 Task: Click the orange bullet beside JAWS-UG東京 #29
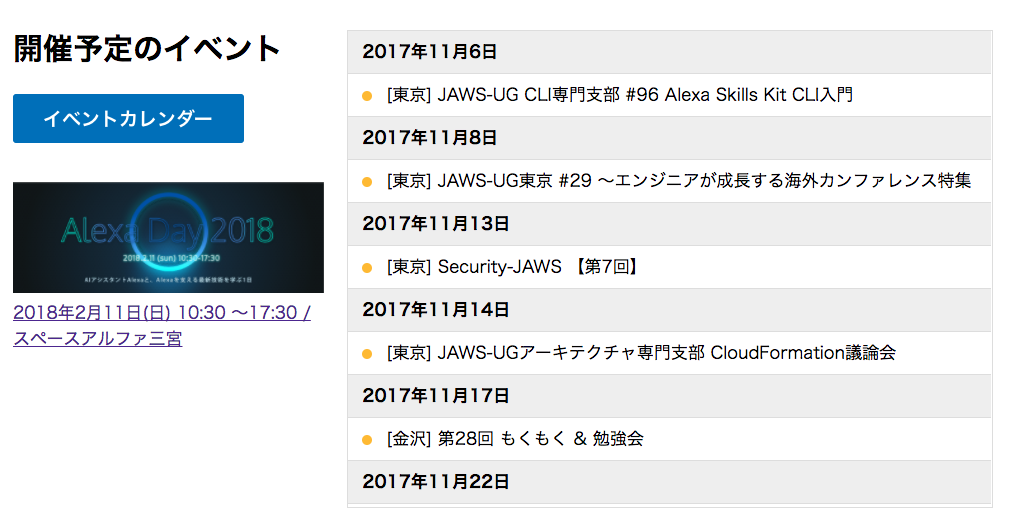tap(367, 182)
